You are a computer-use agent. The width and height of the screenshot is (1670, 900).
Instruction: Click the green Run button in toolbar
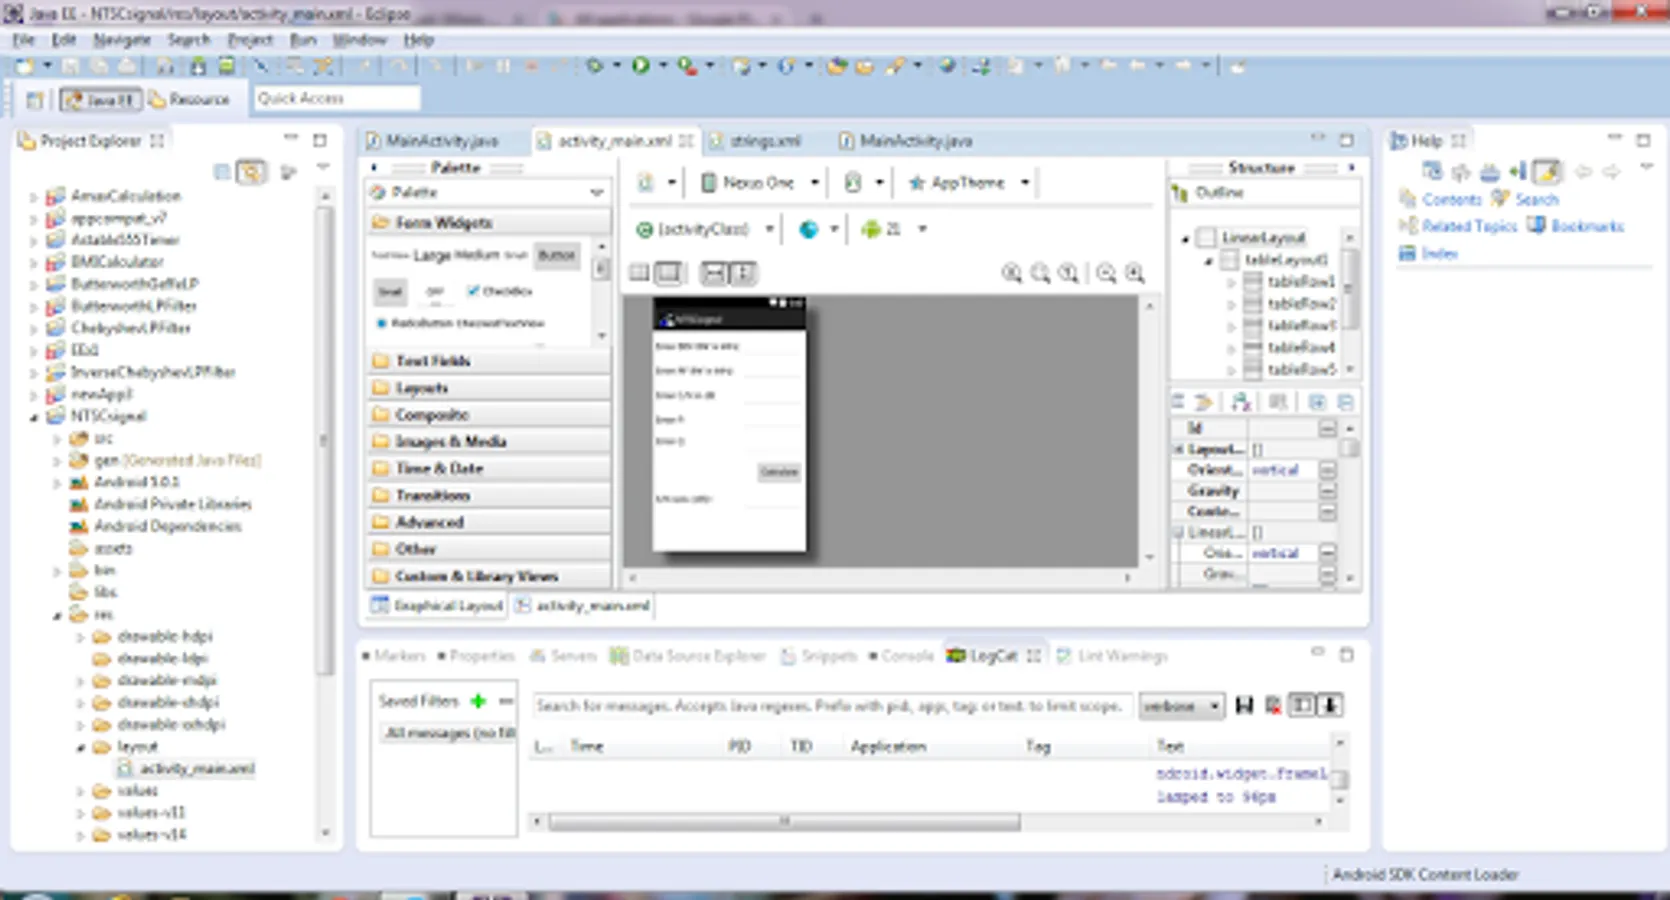(x=641, y=66)
